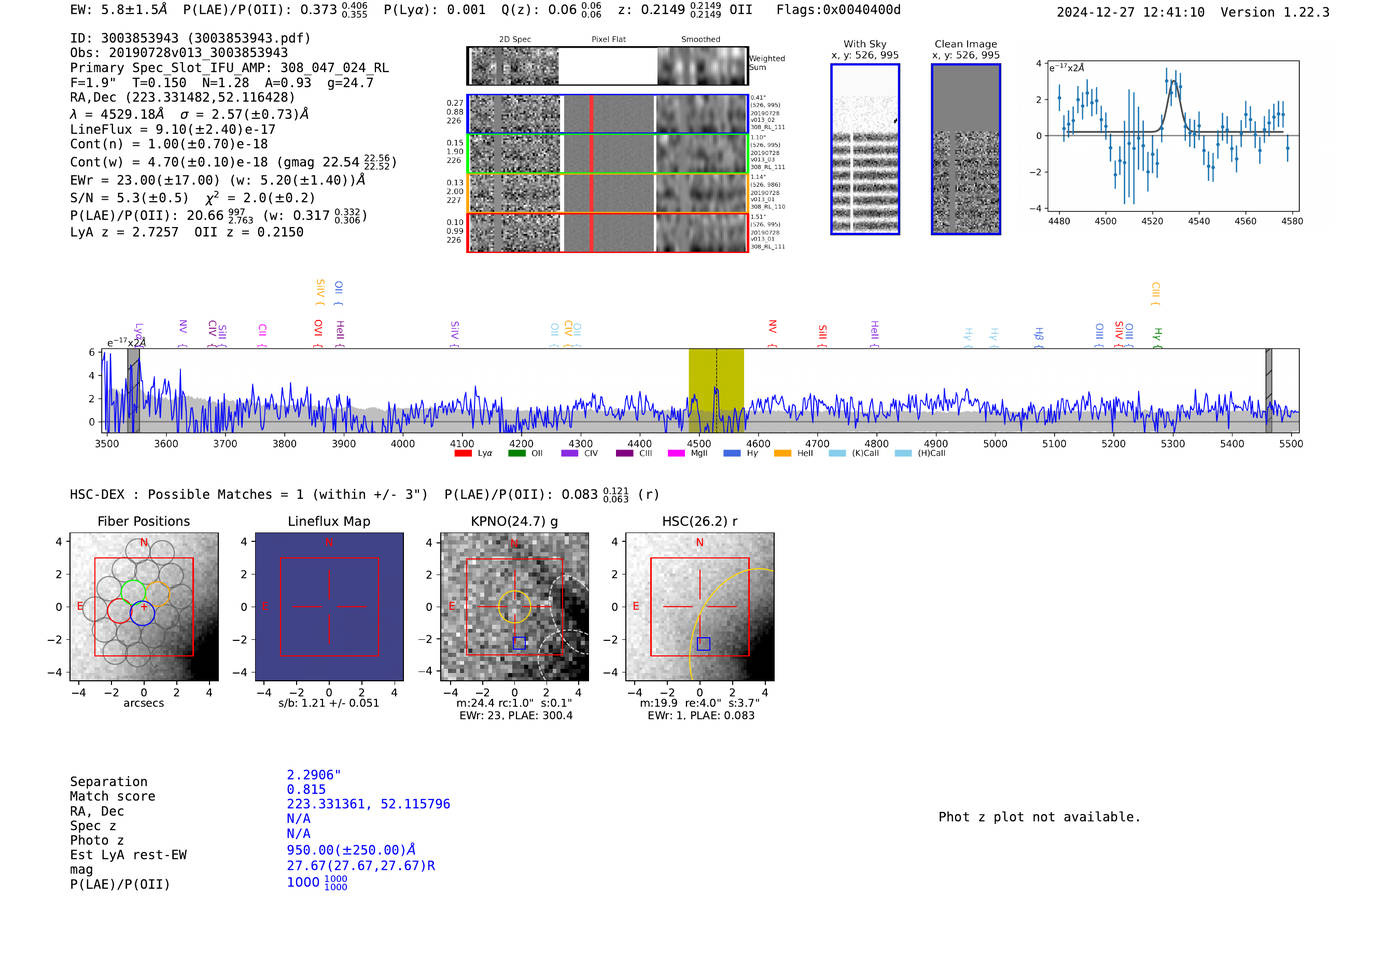This screenshot has width=1400, height=953.
Task: Select the With Sky detector image
Action: click(865, 149)
